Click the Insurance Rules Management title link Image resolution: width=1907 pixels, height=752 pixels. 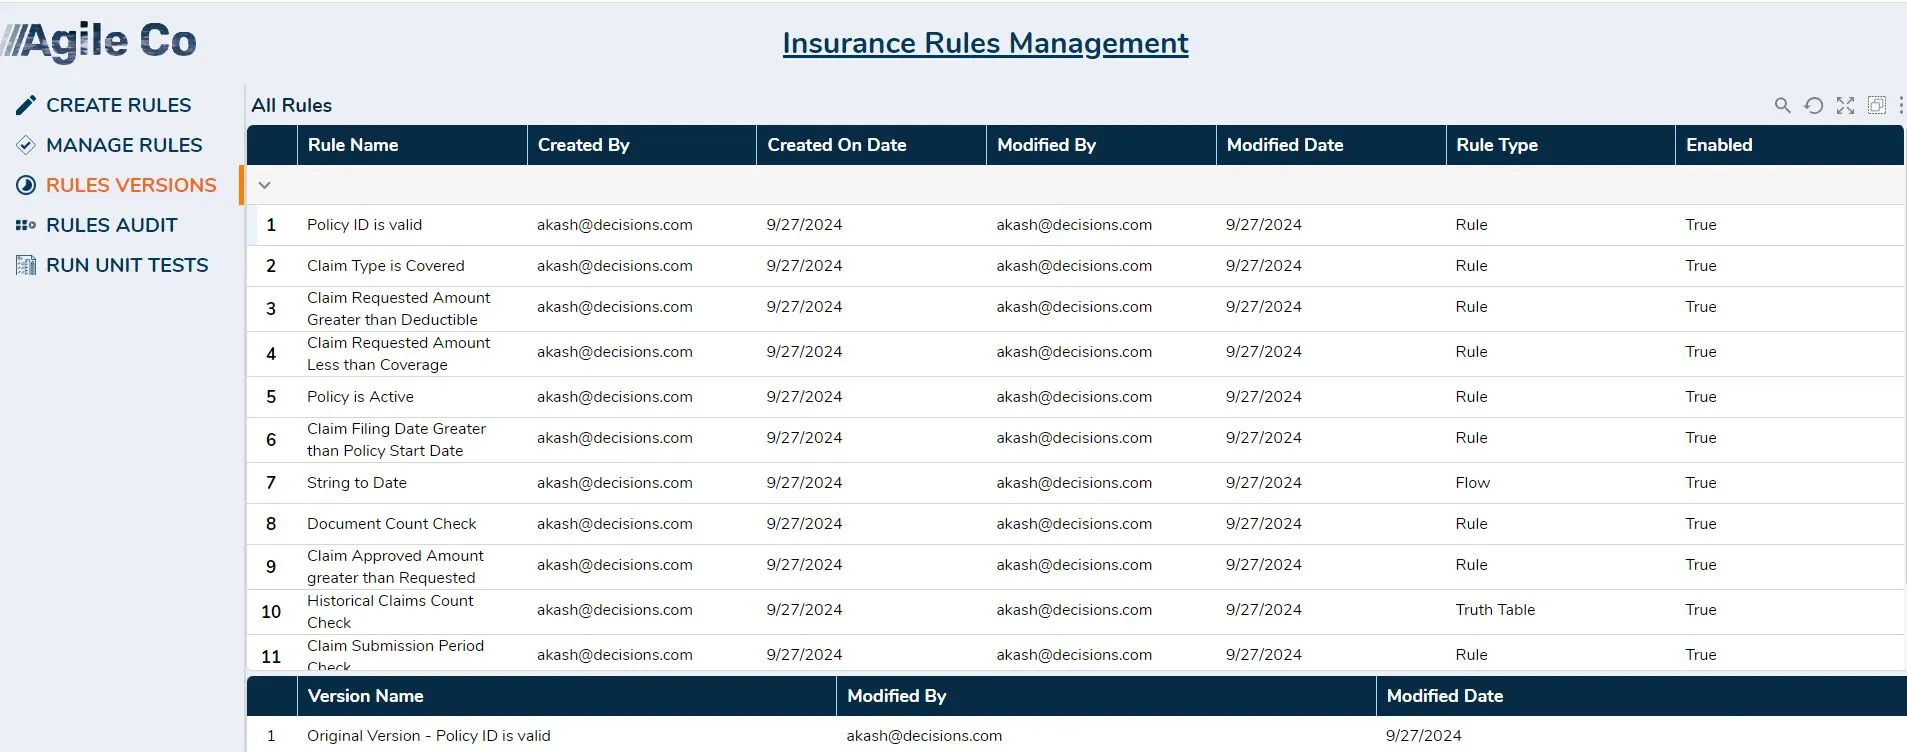tap(985, 43)
